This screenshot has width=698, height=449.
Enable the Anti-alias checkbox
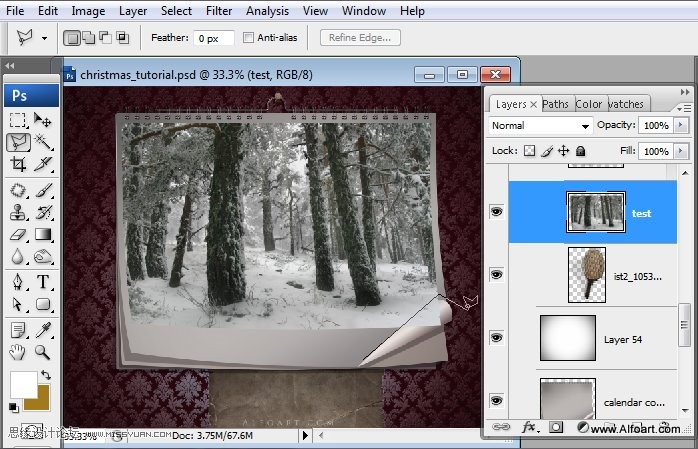(x=248, y=37)
